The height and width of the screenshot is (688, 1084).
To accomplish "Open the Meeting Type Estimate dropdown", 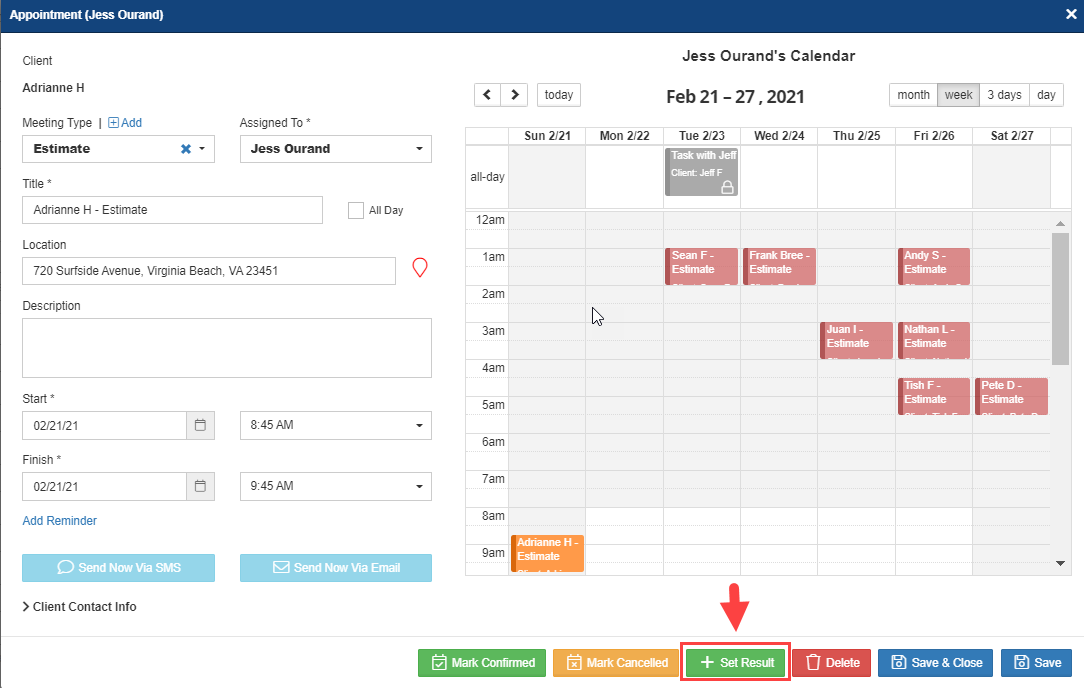I will 202,149.
